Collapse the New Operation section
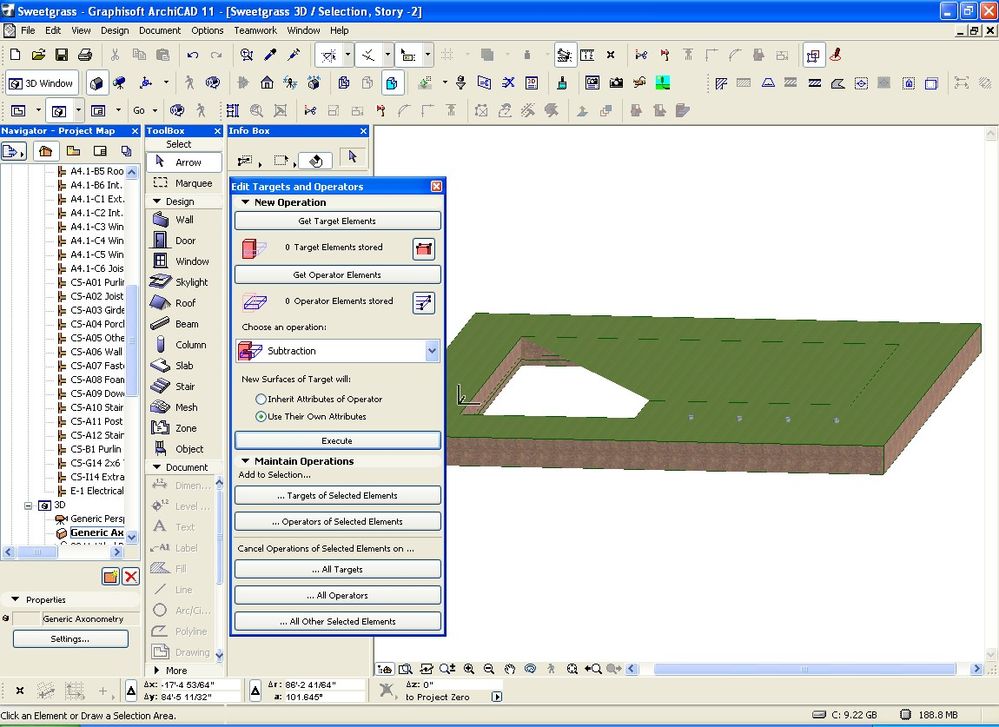The width and height of the screenshot is (999, 727). pos(244,202)
